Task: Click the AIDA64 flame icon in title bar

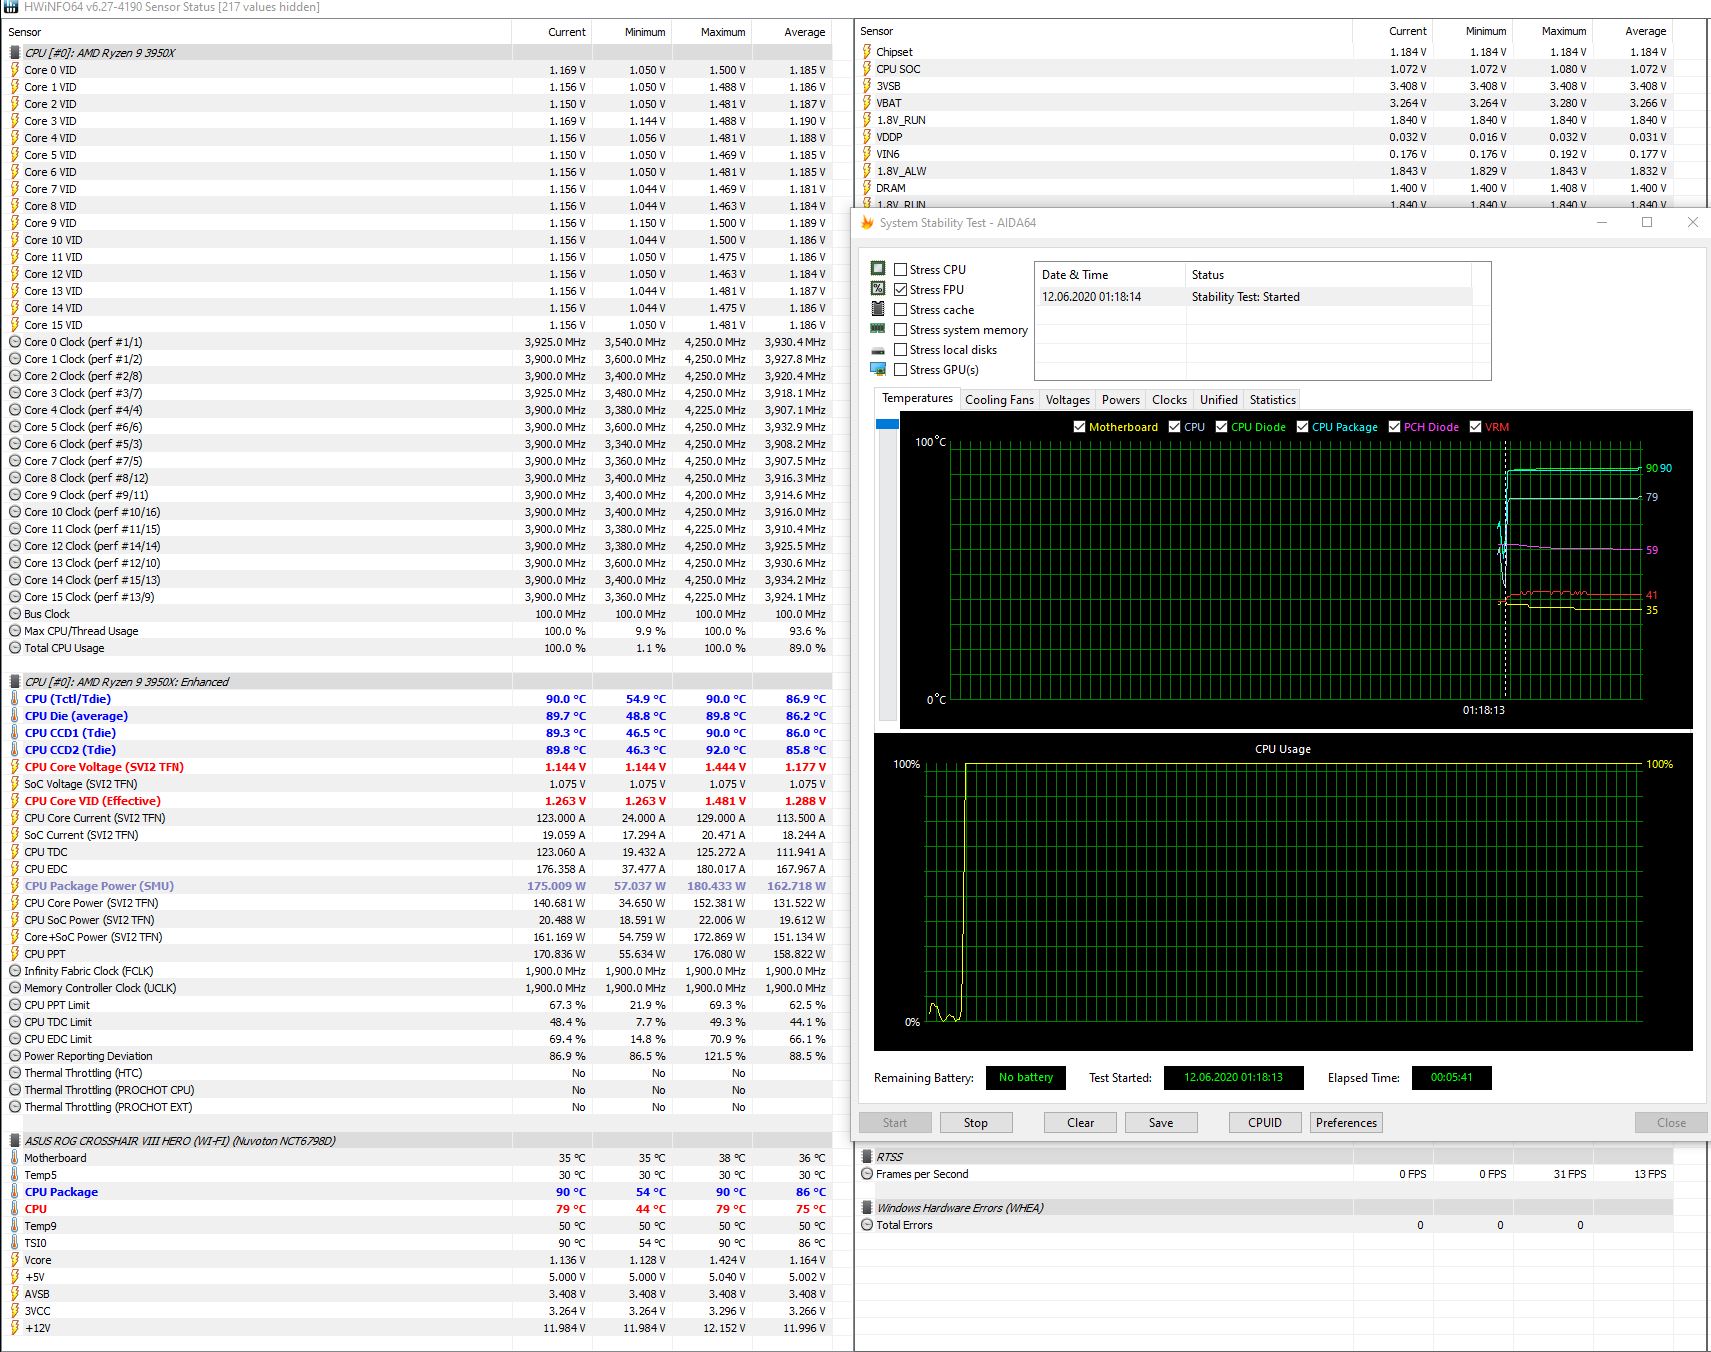Action: coord(867,223)
